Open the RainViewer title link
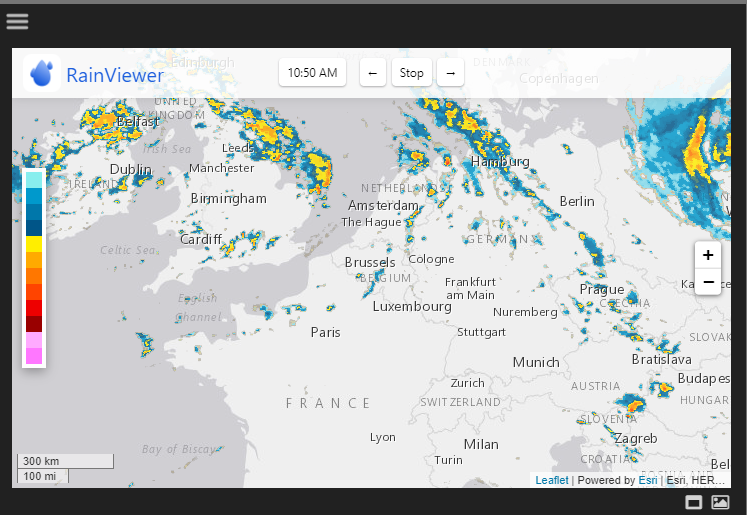The image size is (747, 515). [x=115, y=75]
